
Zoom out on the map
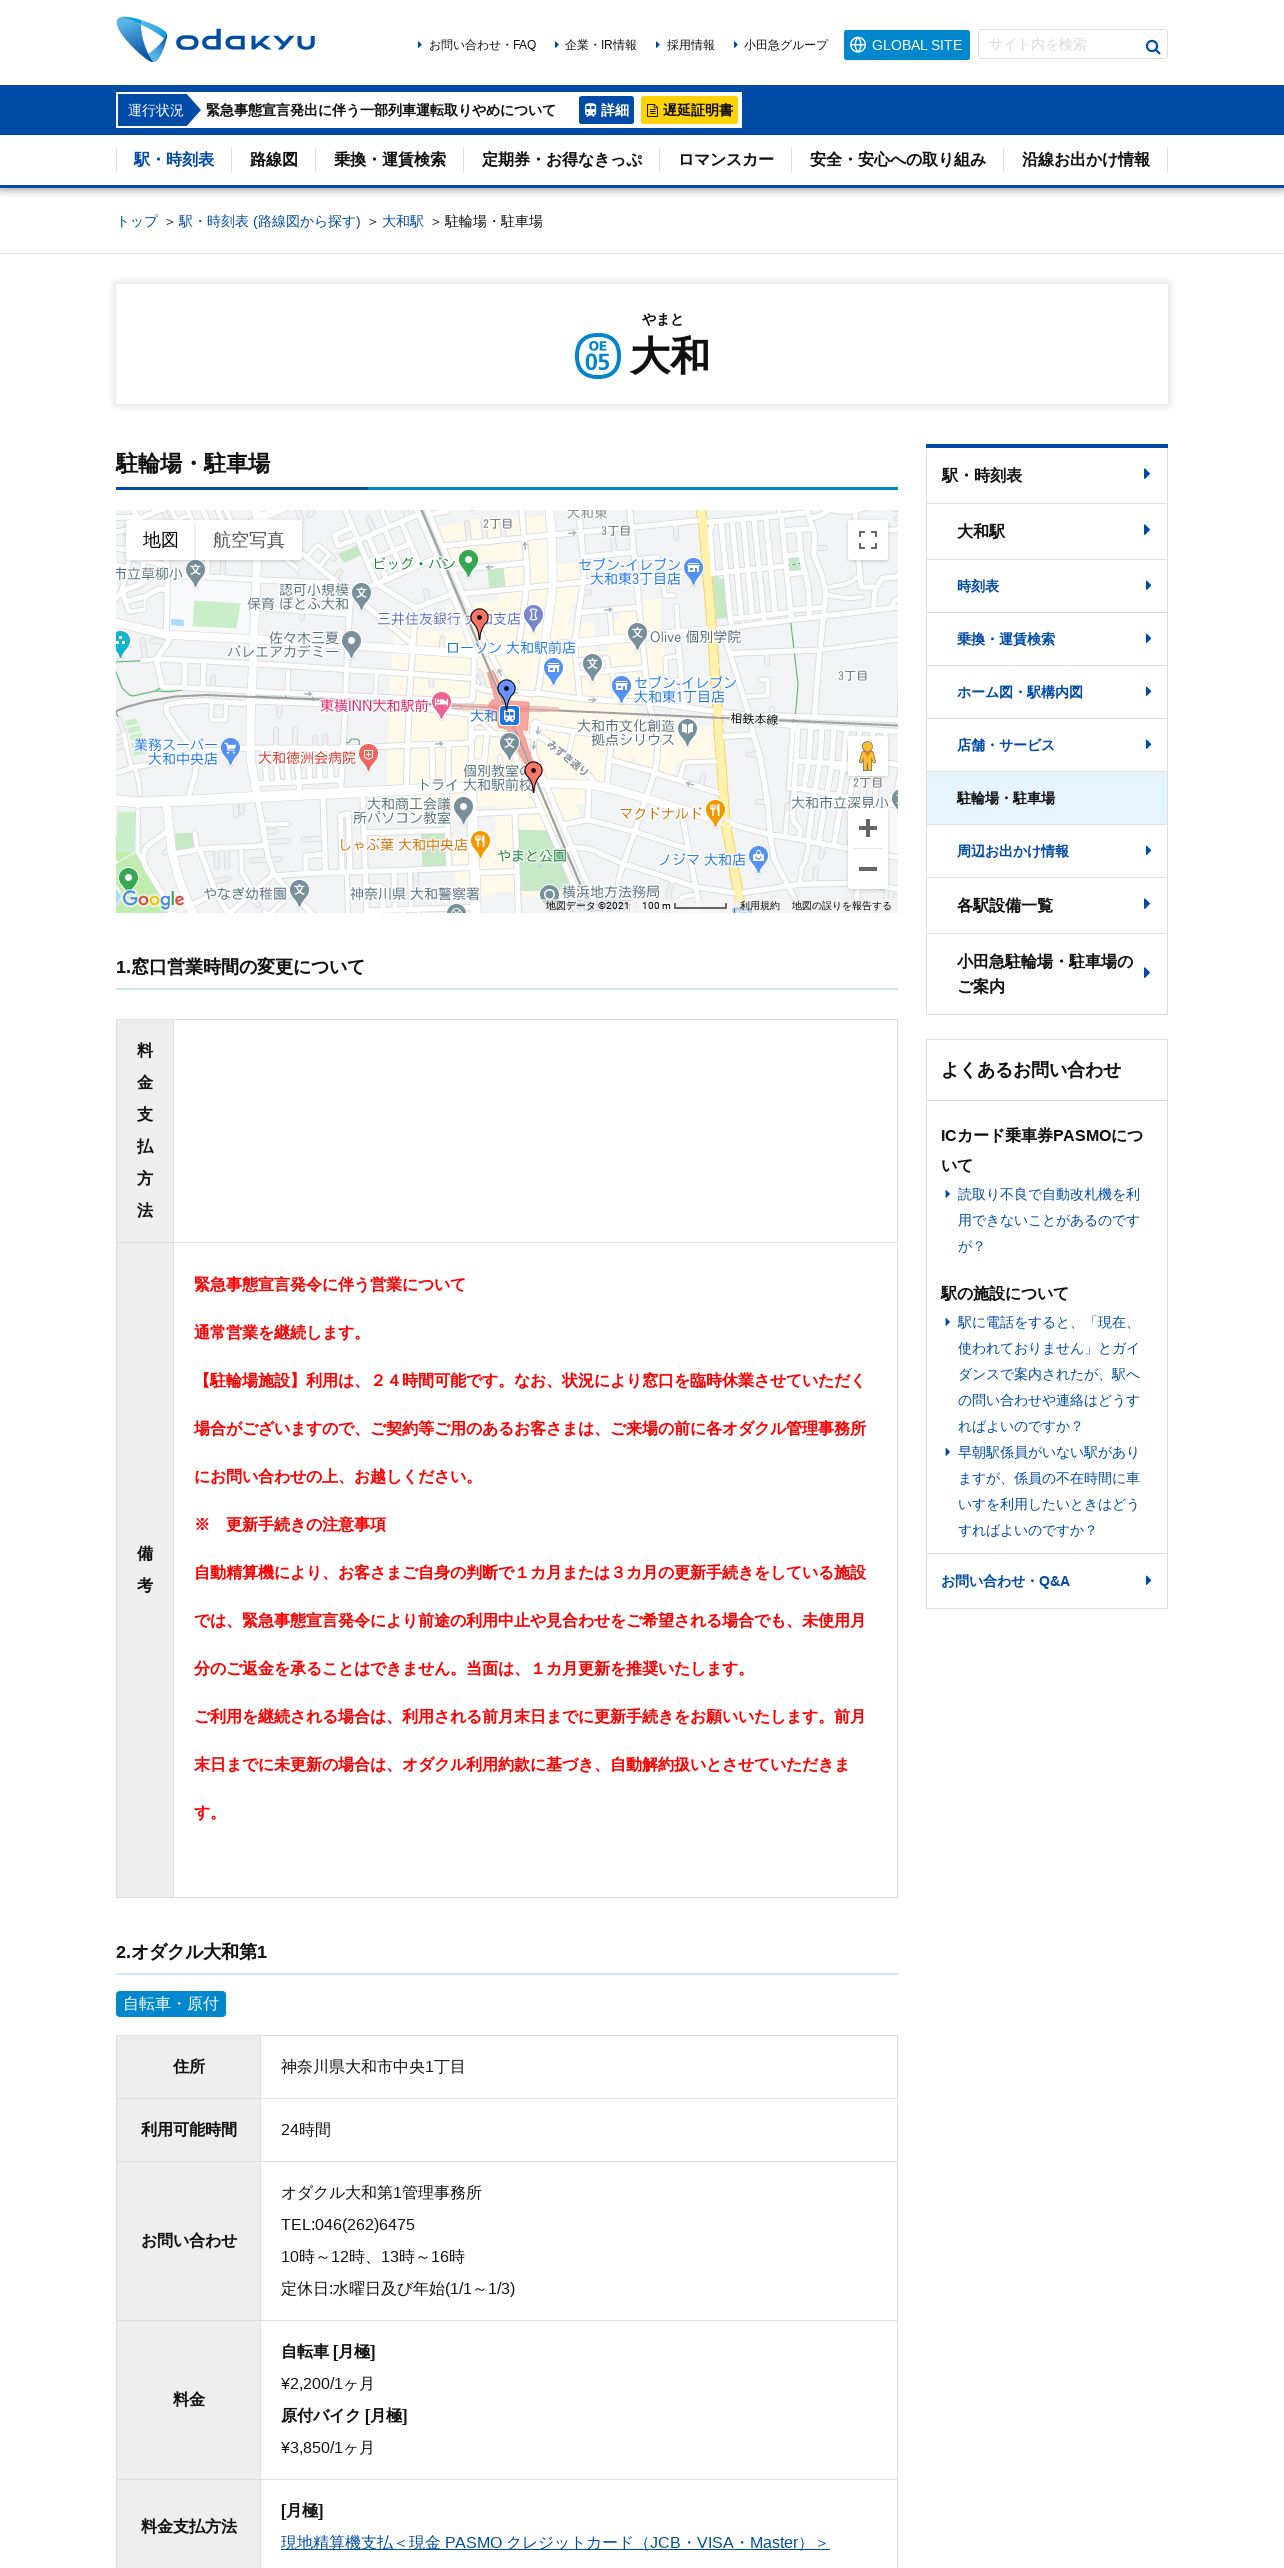tap(868, 869)
